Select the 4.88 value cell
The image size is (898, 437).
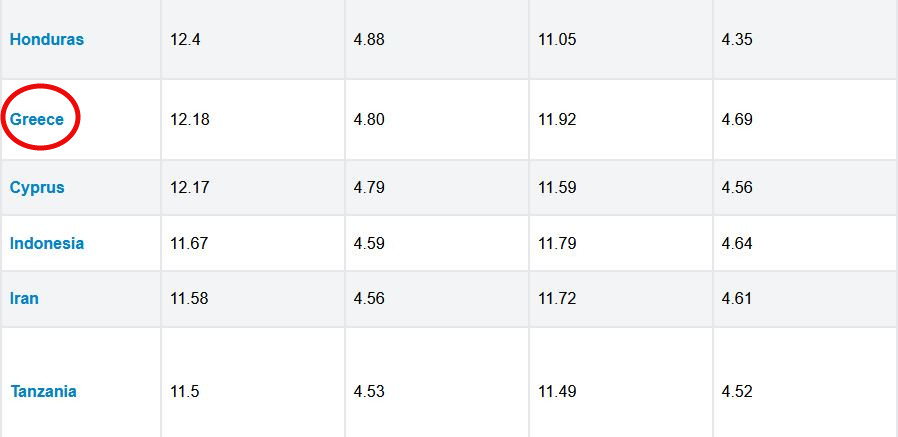[x=369, y=40]
